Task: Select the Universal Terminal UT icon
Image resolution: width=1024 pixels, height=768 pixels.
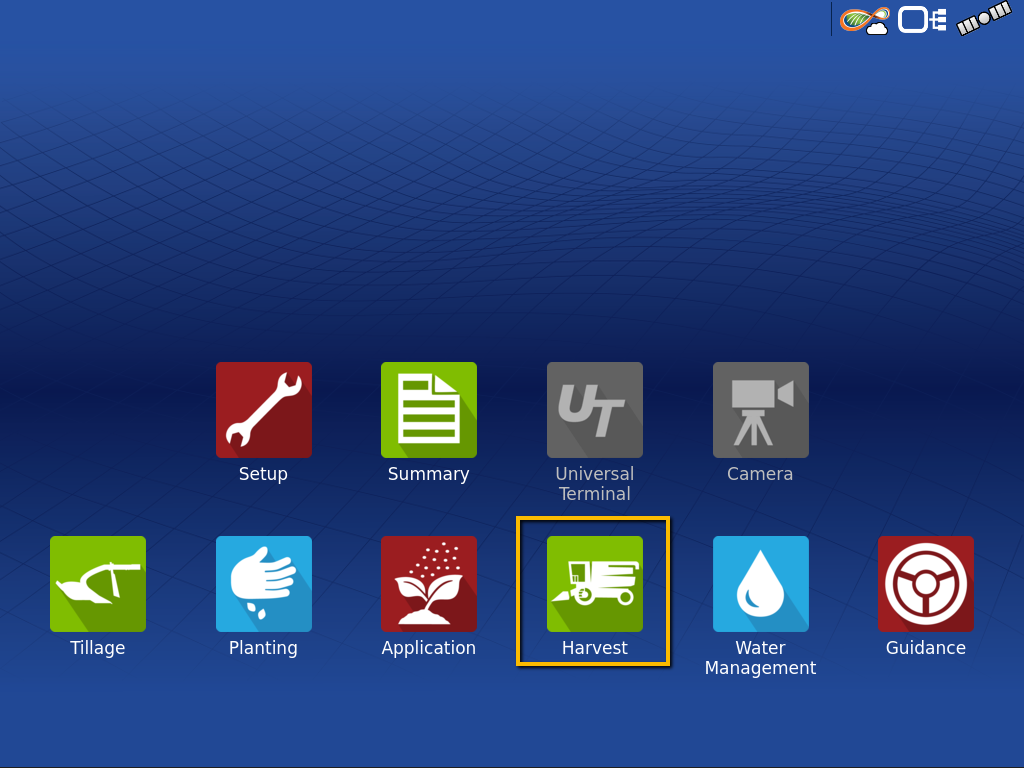Action: coord(595,410)
